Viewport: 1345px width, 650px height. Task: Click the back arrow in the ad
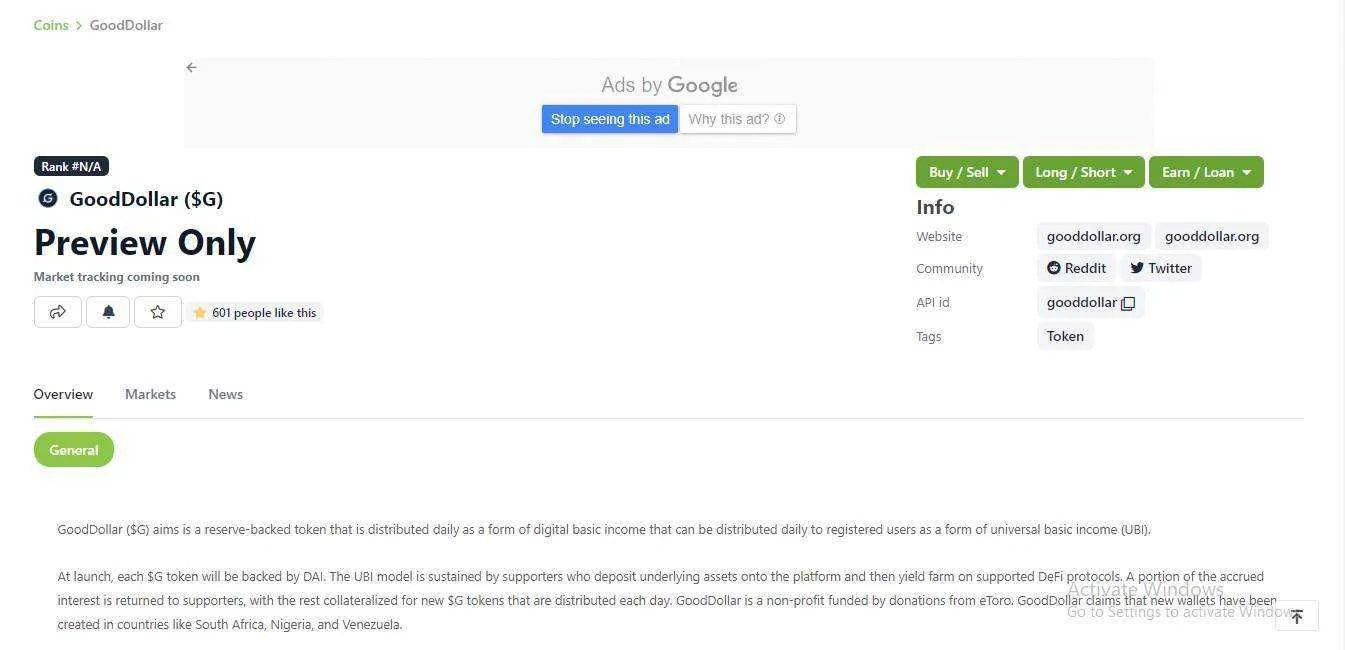click(191, 68)
